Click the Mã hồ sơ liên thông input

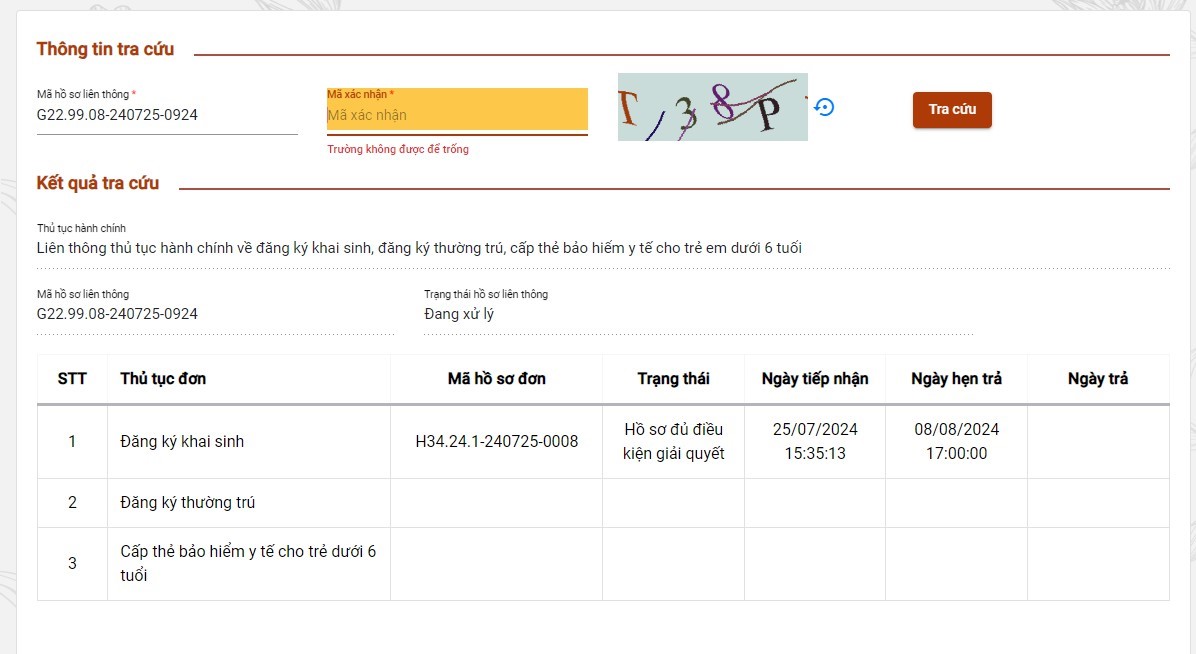click(x=166, y=115)
